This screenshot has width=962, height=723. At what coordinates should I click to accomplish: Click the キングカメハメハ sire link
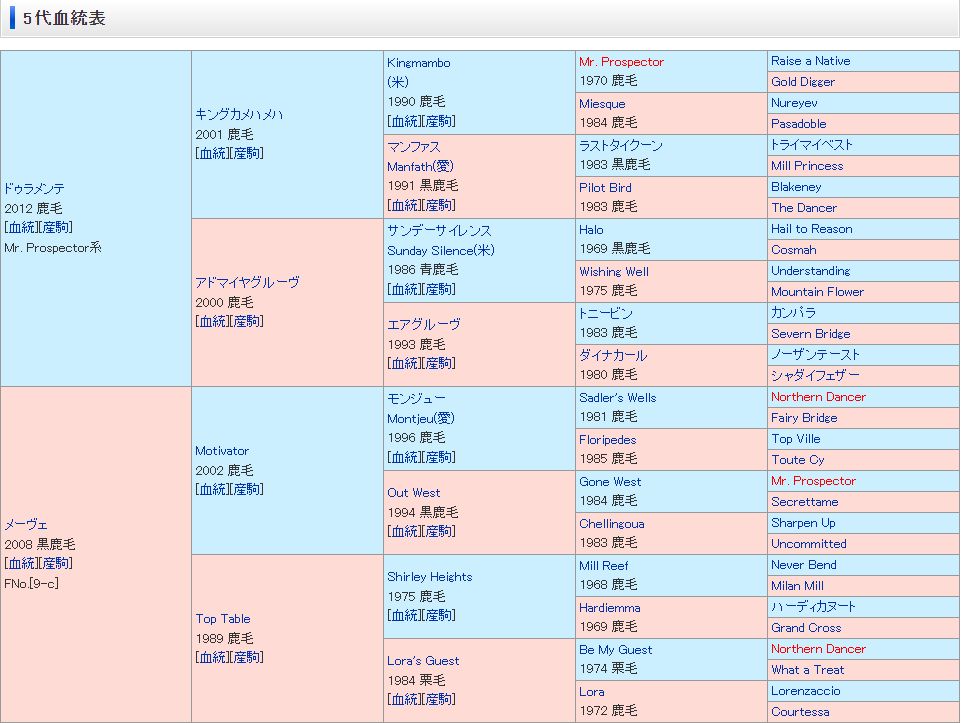point(239,115)
